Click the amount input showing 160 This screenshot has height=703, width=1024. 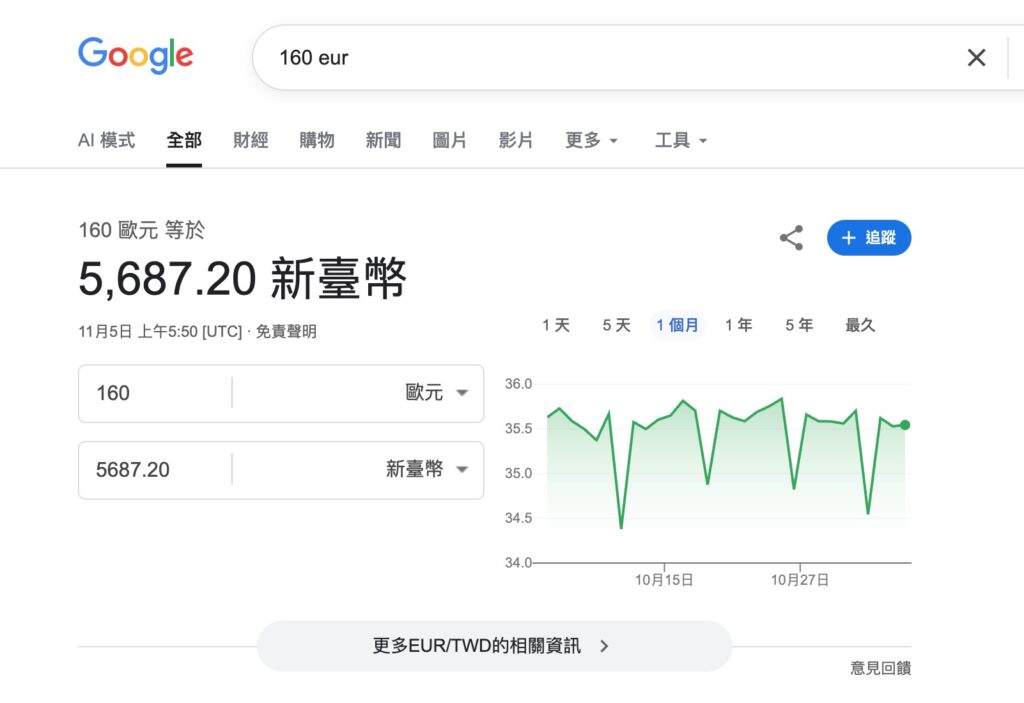point(150,393)
